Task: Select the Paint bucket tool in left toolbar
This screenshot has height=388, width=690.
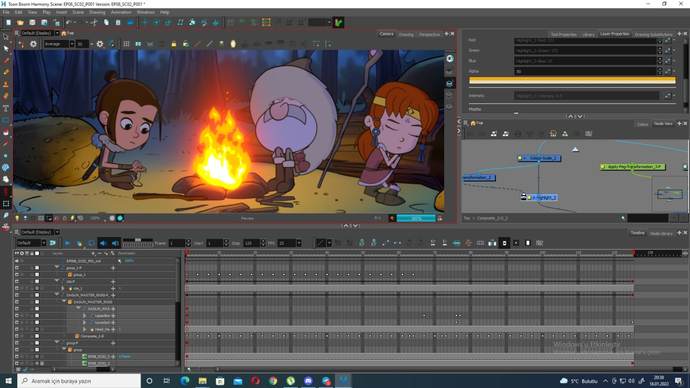Action: tap(6, 132)
